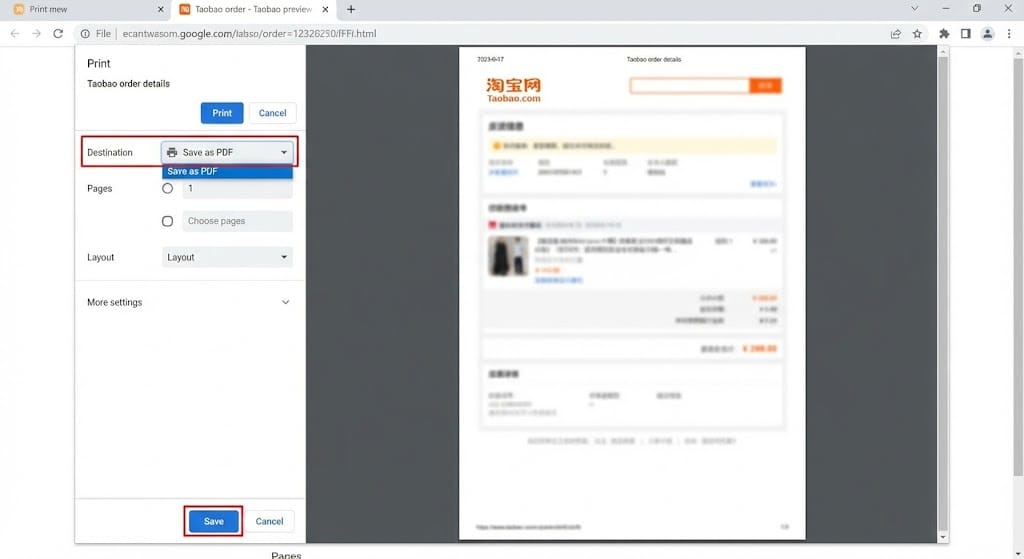Click the 'Choose pages' input field
Image resolution: width=1024 pixels, height=559 pixels.
(238, 221)
